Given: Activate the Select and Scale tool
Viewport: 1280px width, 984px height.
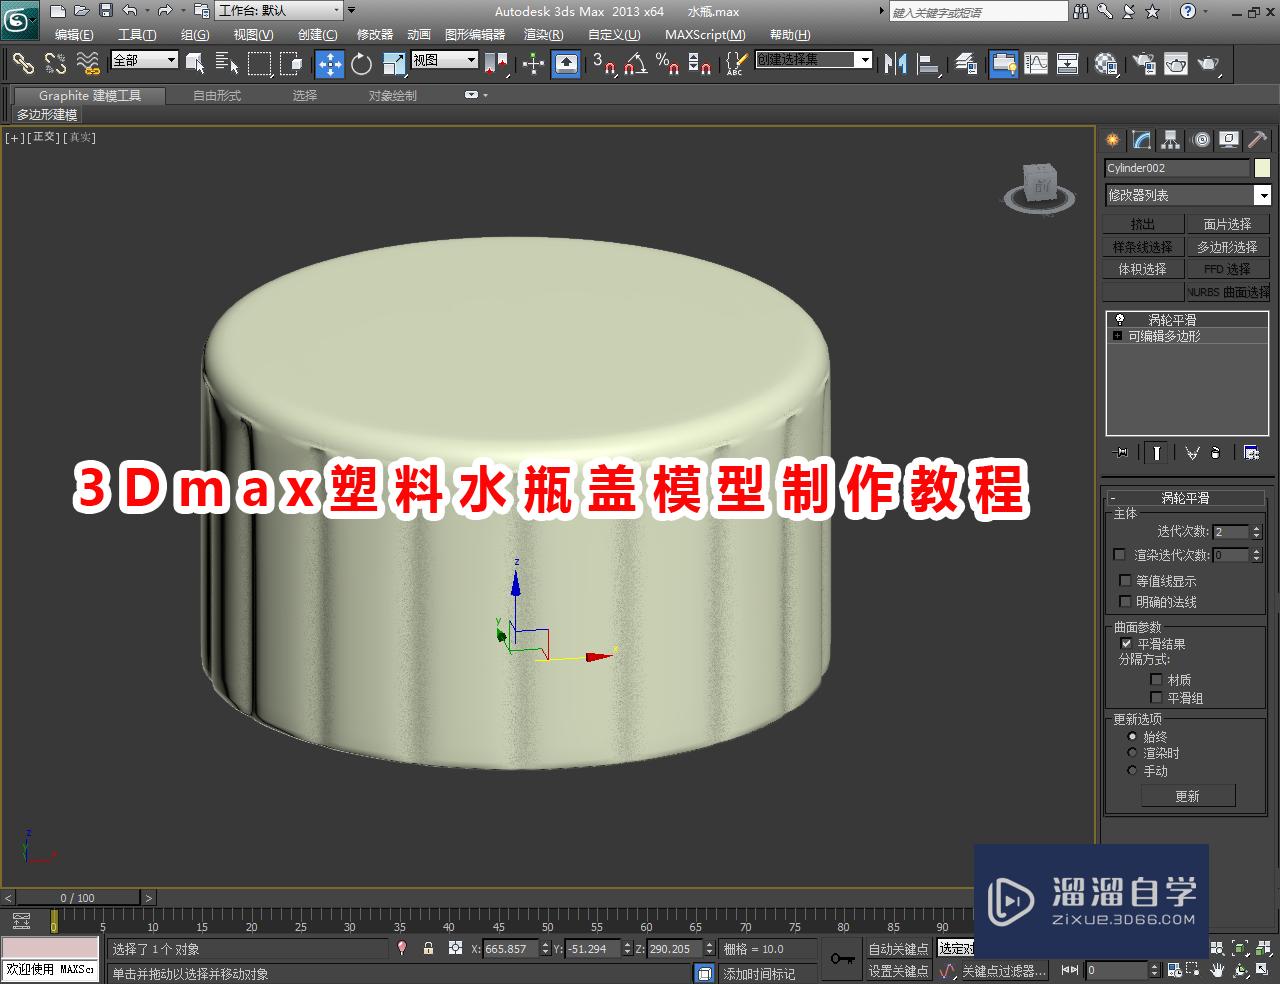Looking at the screenshot, I should pyautogui.click(x=394, y=63).
